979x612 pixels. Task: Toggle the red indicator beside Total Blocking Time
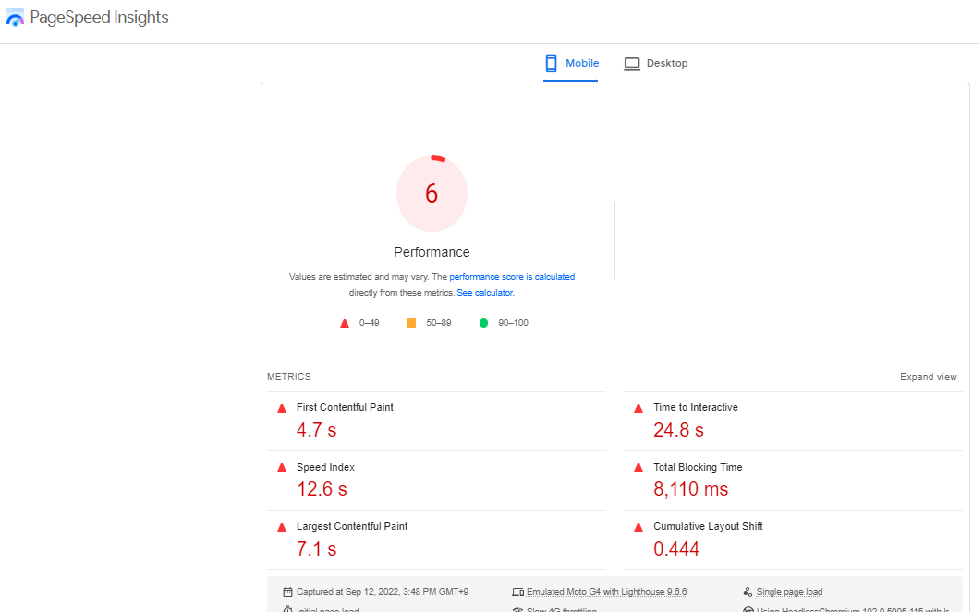tap(637, 467)
